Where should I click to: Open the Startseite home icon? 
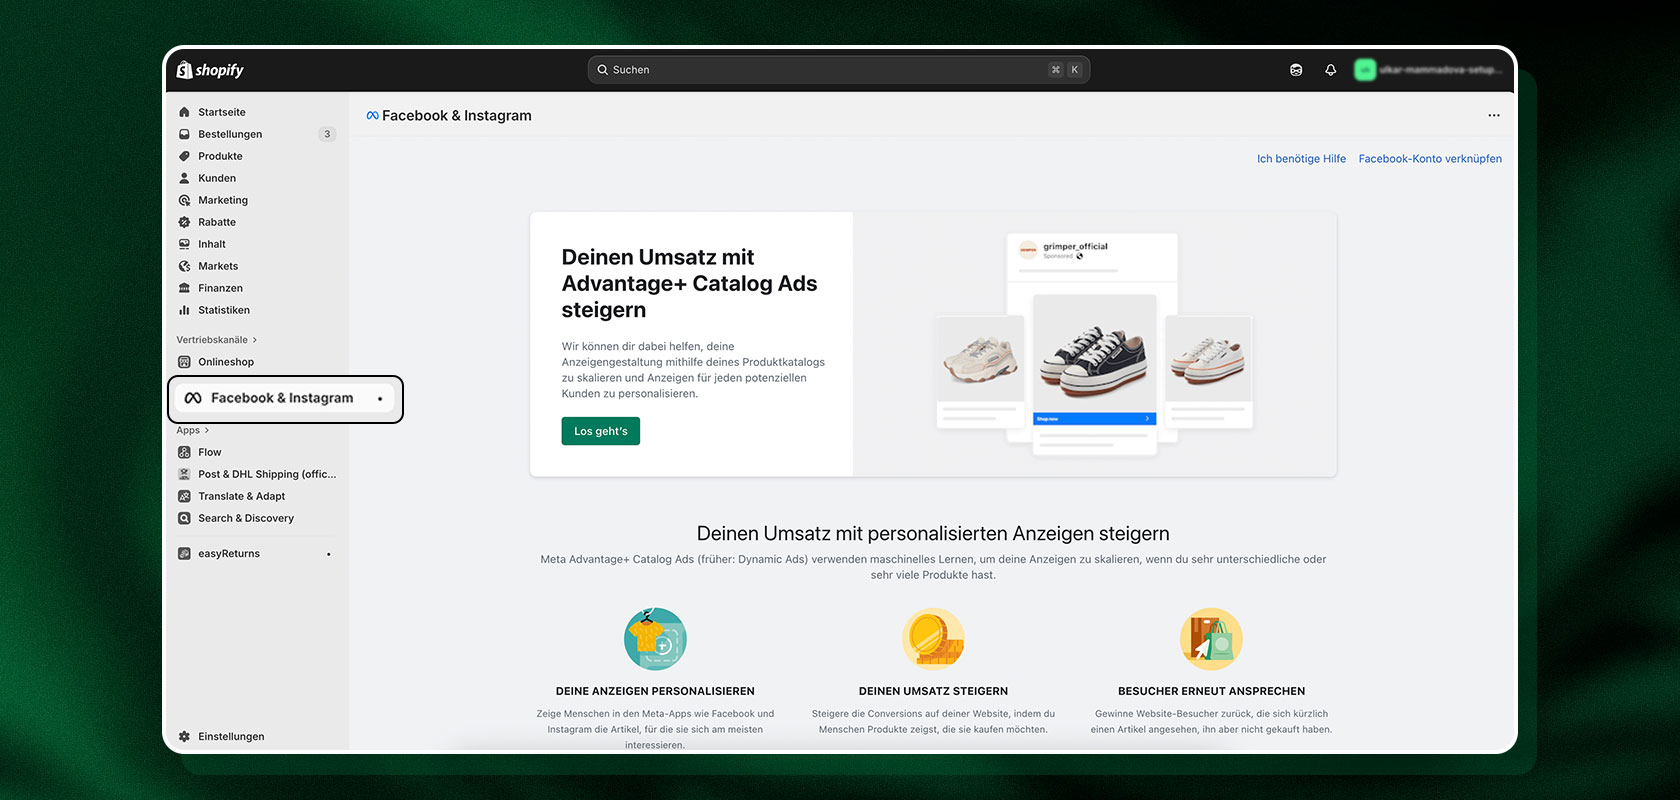tap(184, 112)
